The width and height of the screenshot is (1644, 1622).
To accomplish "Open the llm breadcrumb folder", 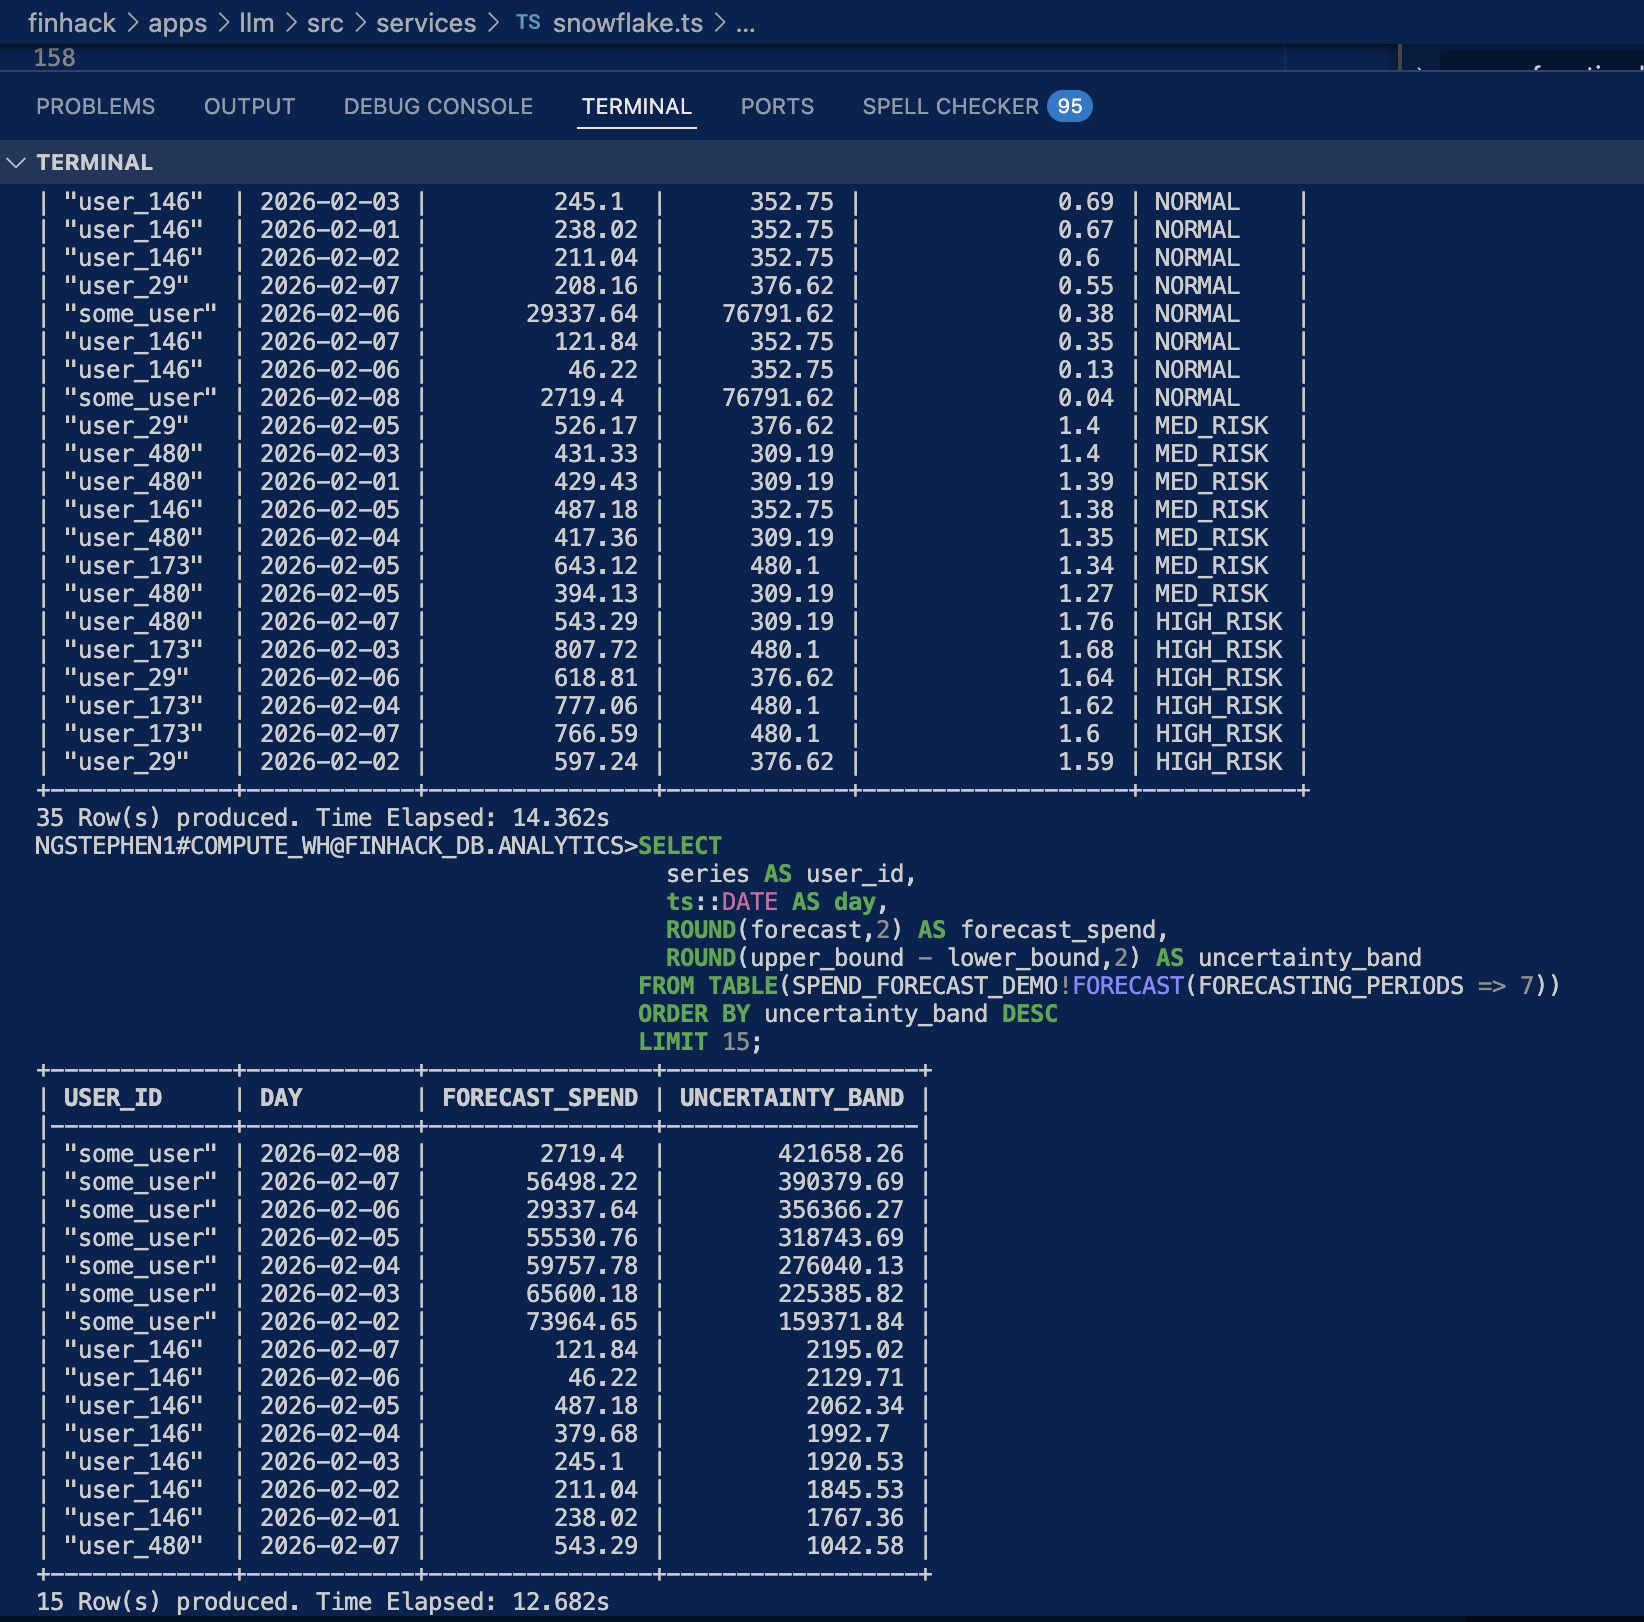I will tap(257, 22).
